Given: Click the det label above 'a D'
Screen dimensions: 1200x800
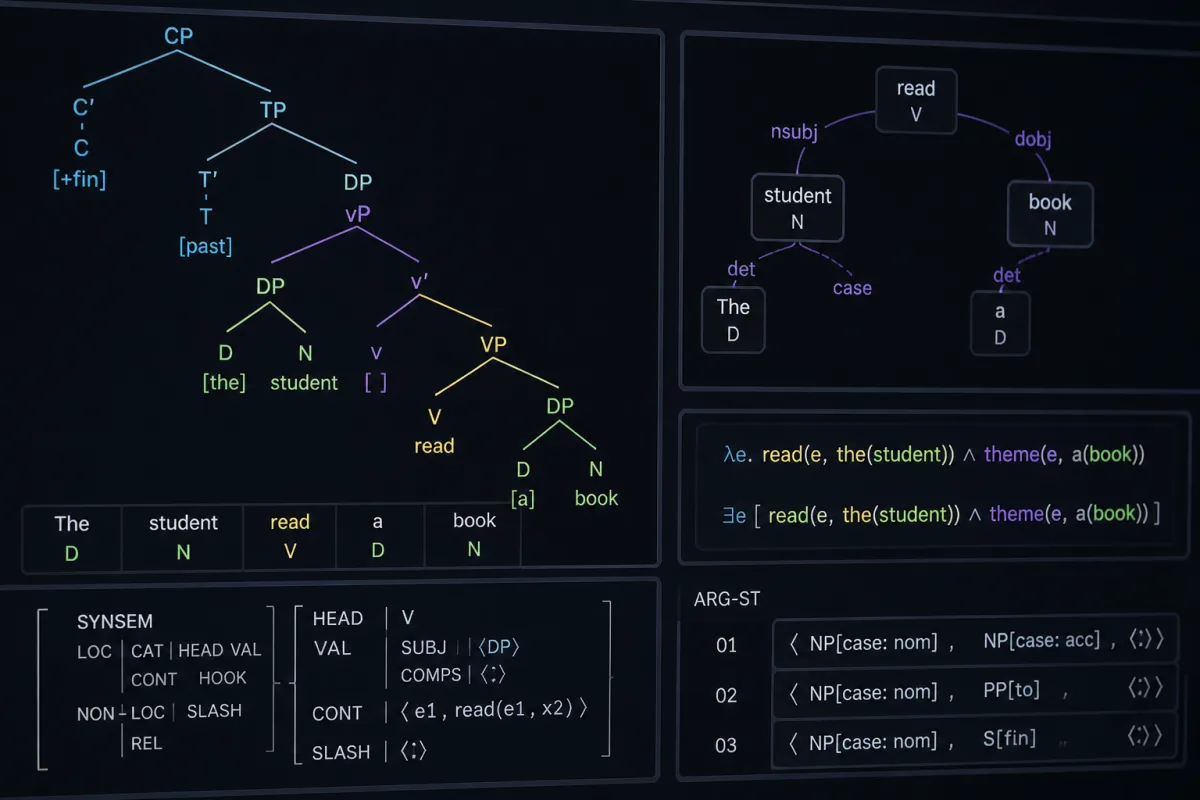Looking at the screenshot, I should tap(1007, 274).
